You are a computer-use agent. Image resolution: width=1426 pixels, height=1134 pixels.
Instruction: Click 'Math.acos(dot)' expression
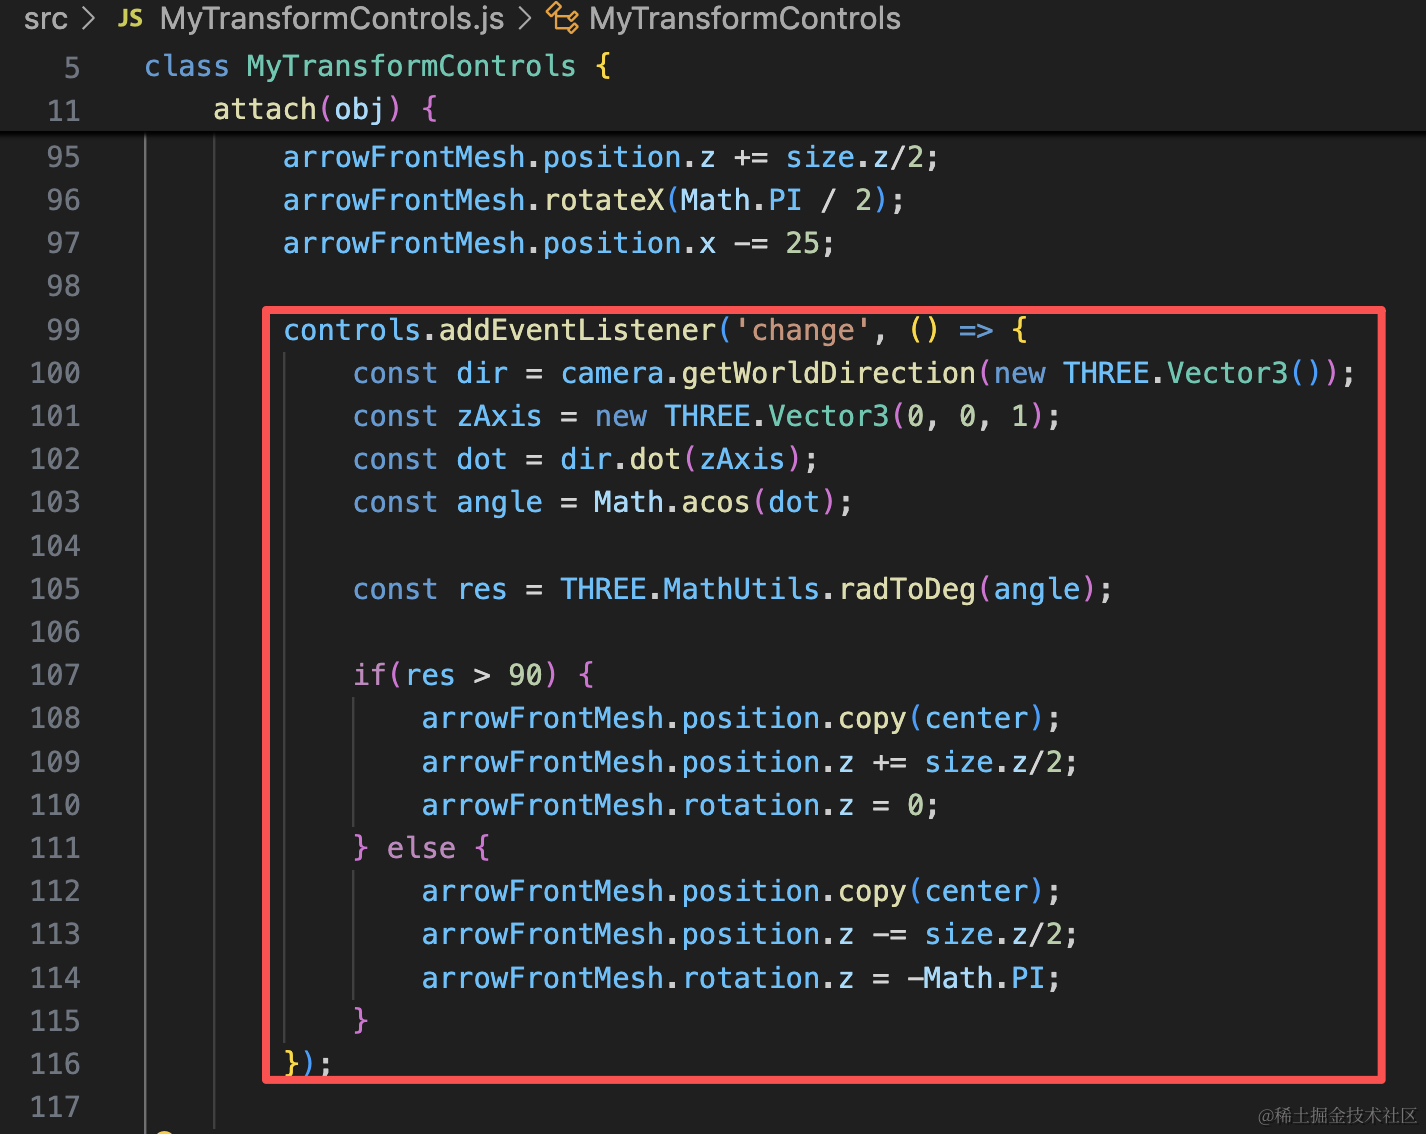(714, 502)
